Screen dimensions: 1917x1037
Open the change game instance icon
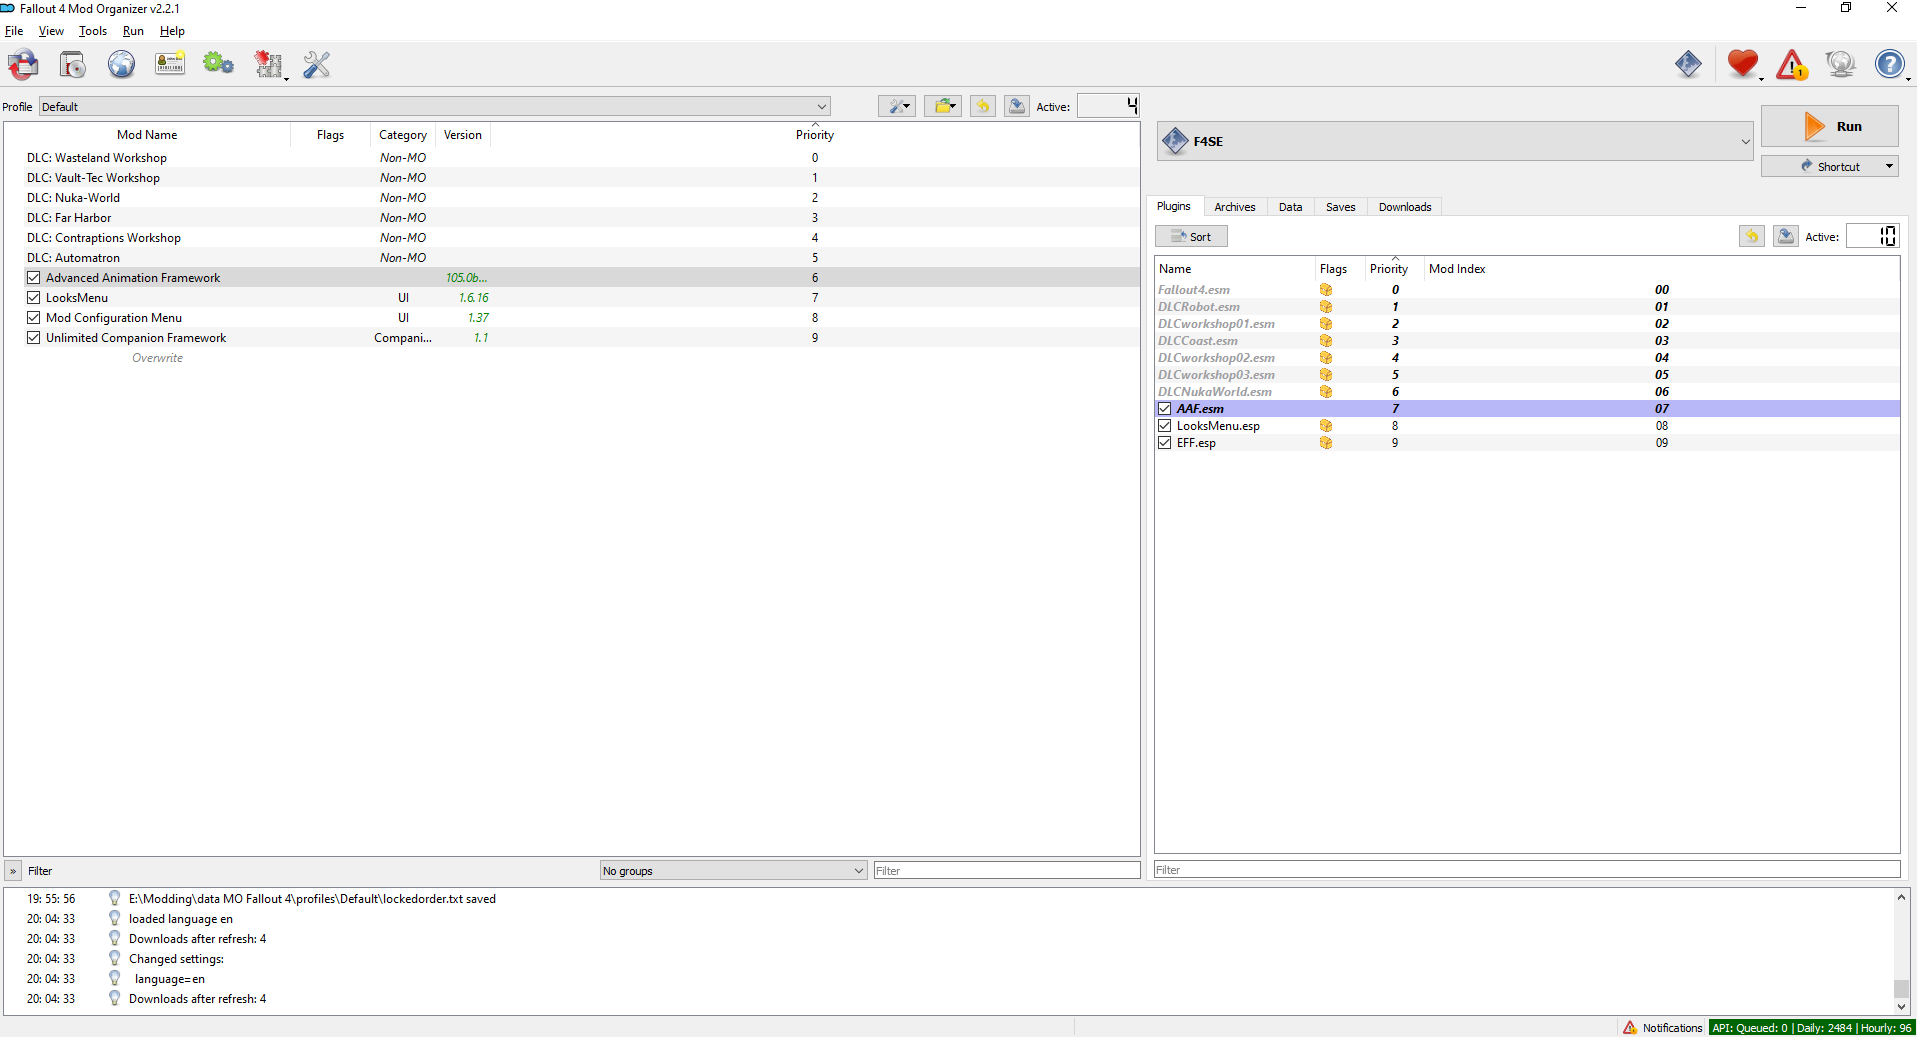24,65
